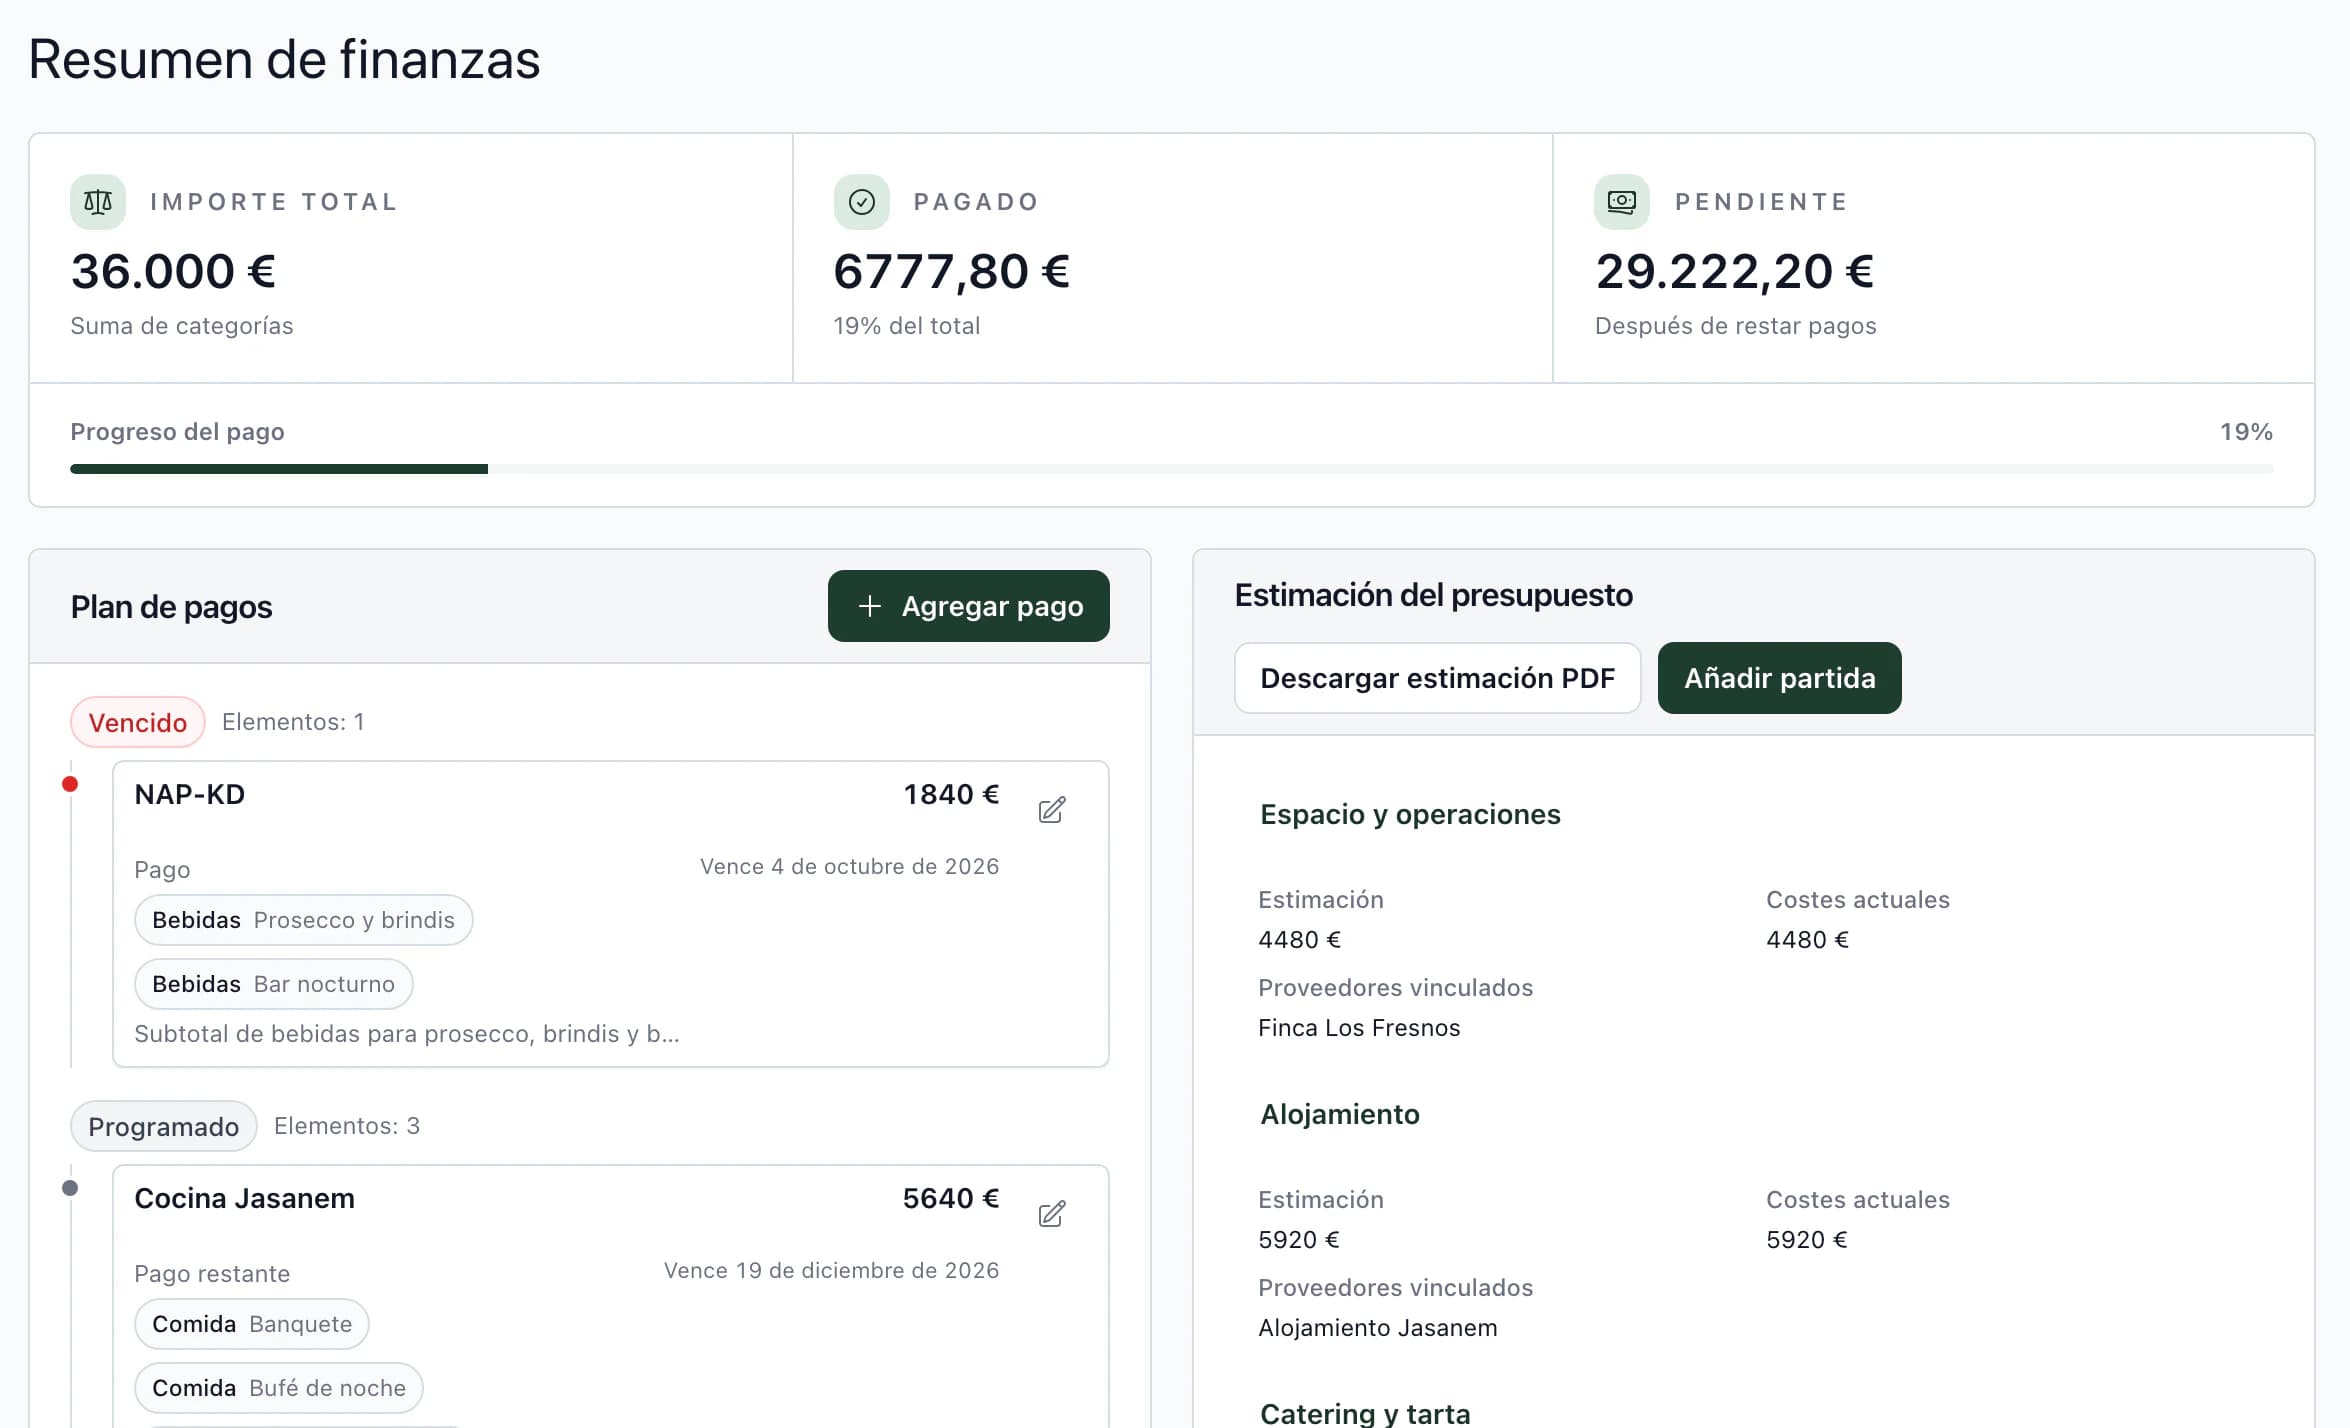Screen dimensions: 2350x1428
Task: Open the NAP-KD payment title
Action: coord(190,794)
